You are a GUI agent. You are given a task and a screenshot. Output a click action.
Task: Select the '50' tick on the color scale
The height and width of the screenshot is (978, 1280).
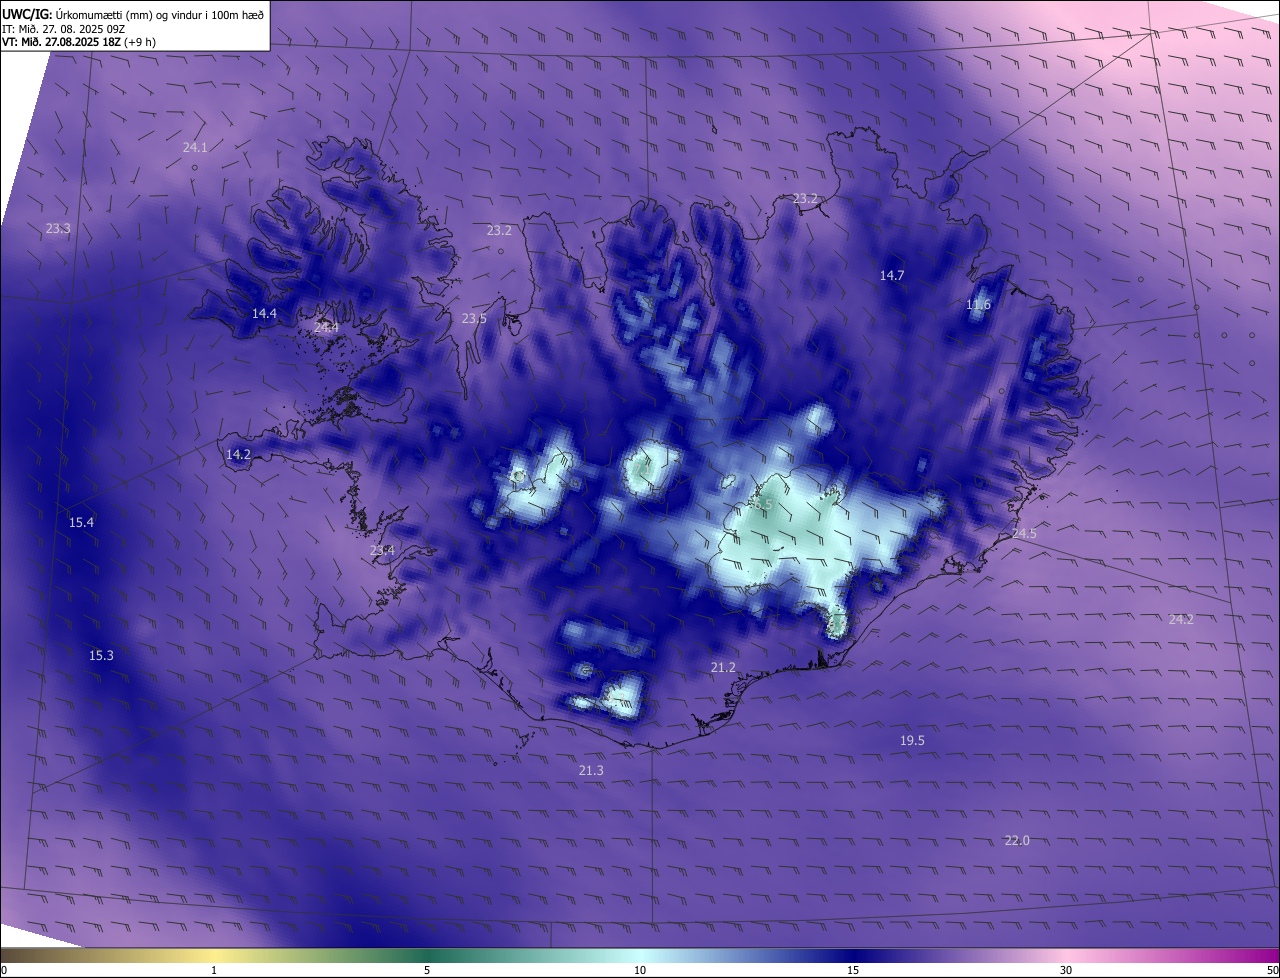(x=1272, y=970)
